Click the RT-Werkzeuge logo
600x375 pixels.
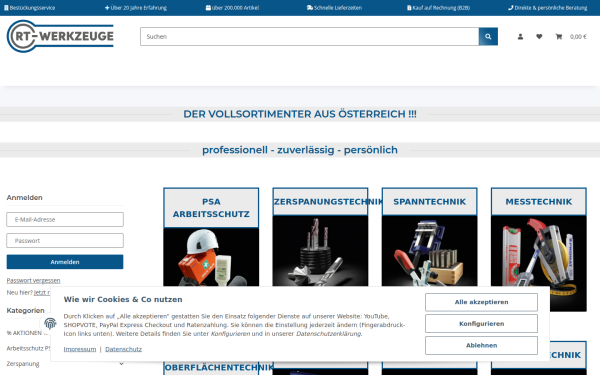pyautogui.click(x=60, y=36)
